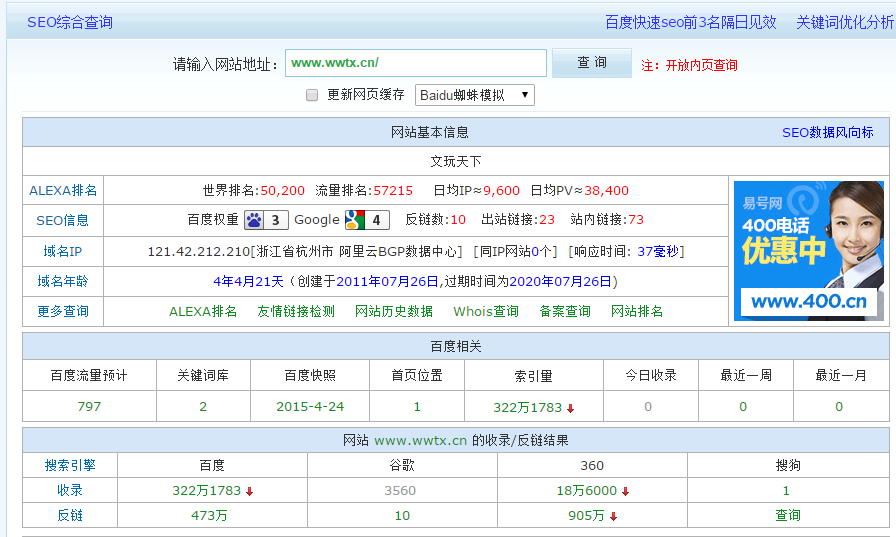This screenshot has height=537, width=896.
Task: Open the Baidu蜘蛛模拟 dropdown
Action: click(475, 95)
